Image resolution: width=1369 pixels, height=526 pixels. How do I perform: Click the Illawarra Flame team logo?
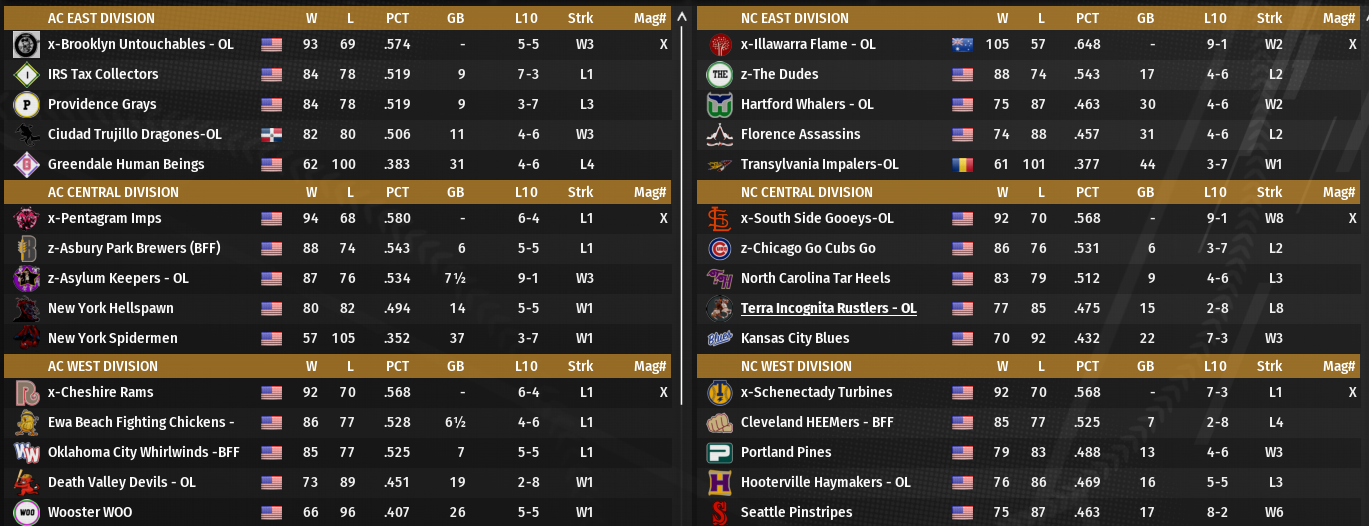point(719,44)
